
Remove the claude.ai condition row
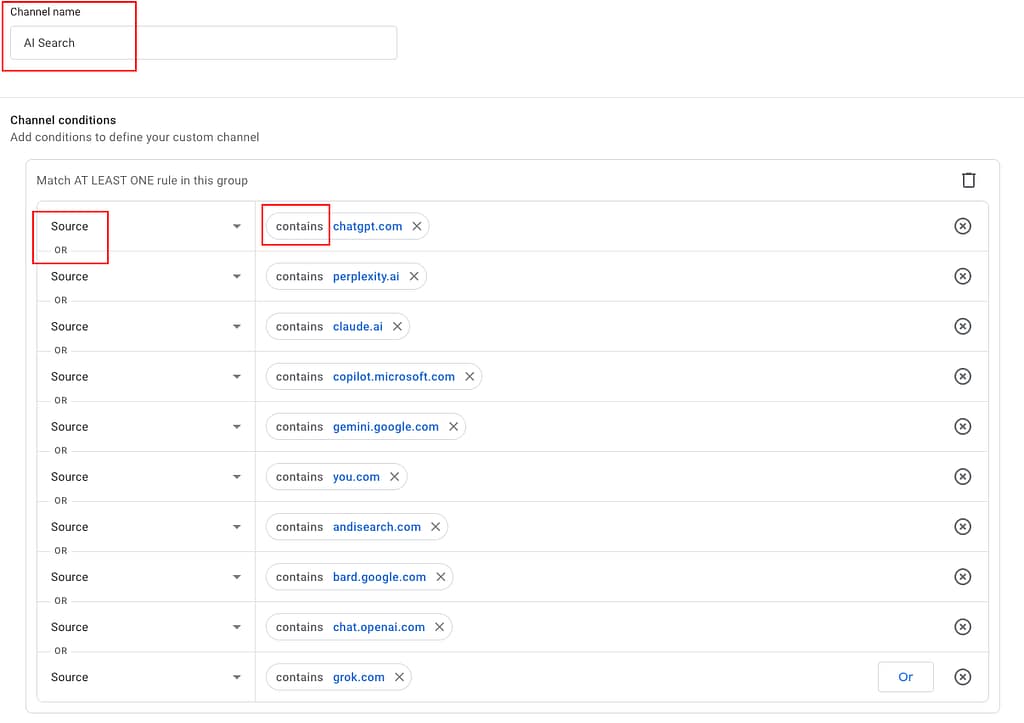[962, 326]
